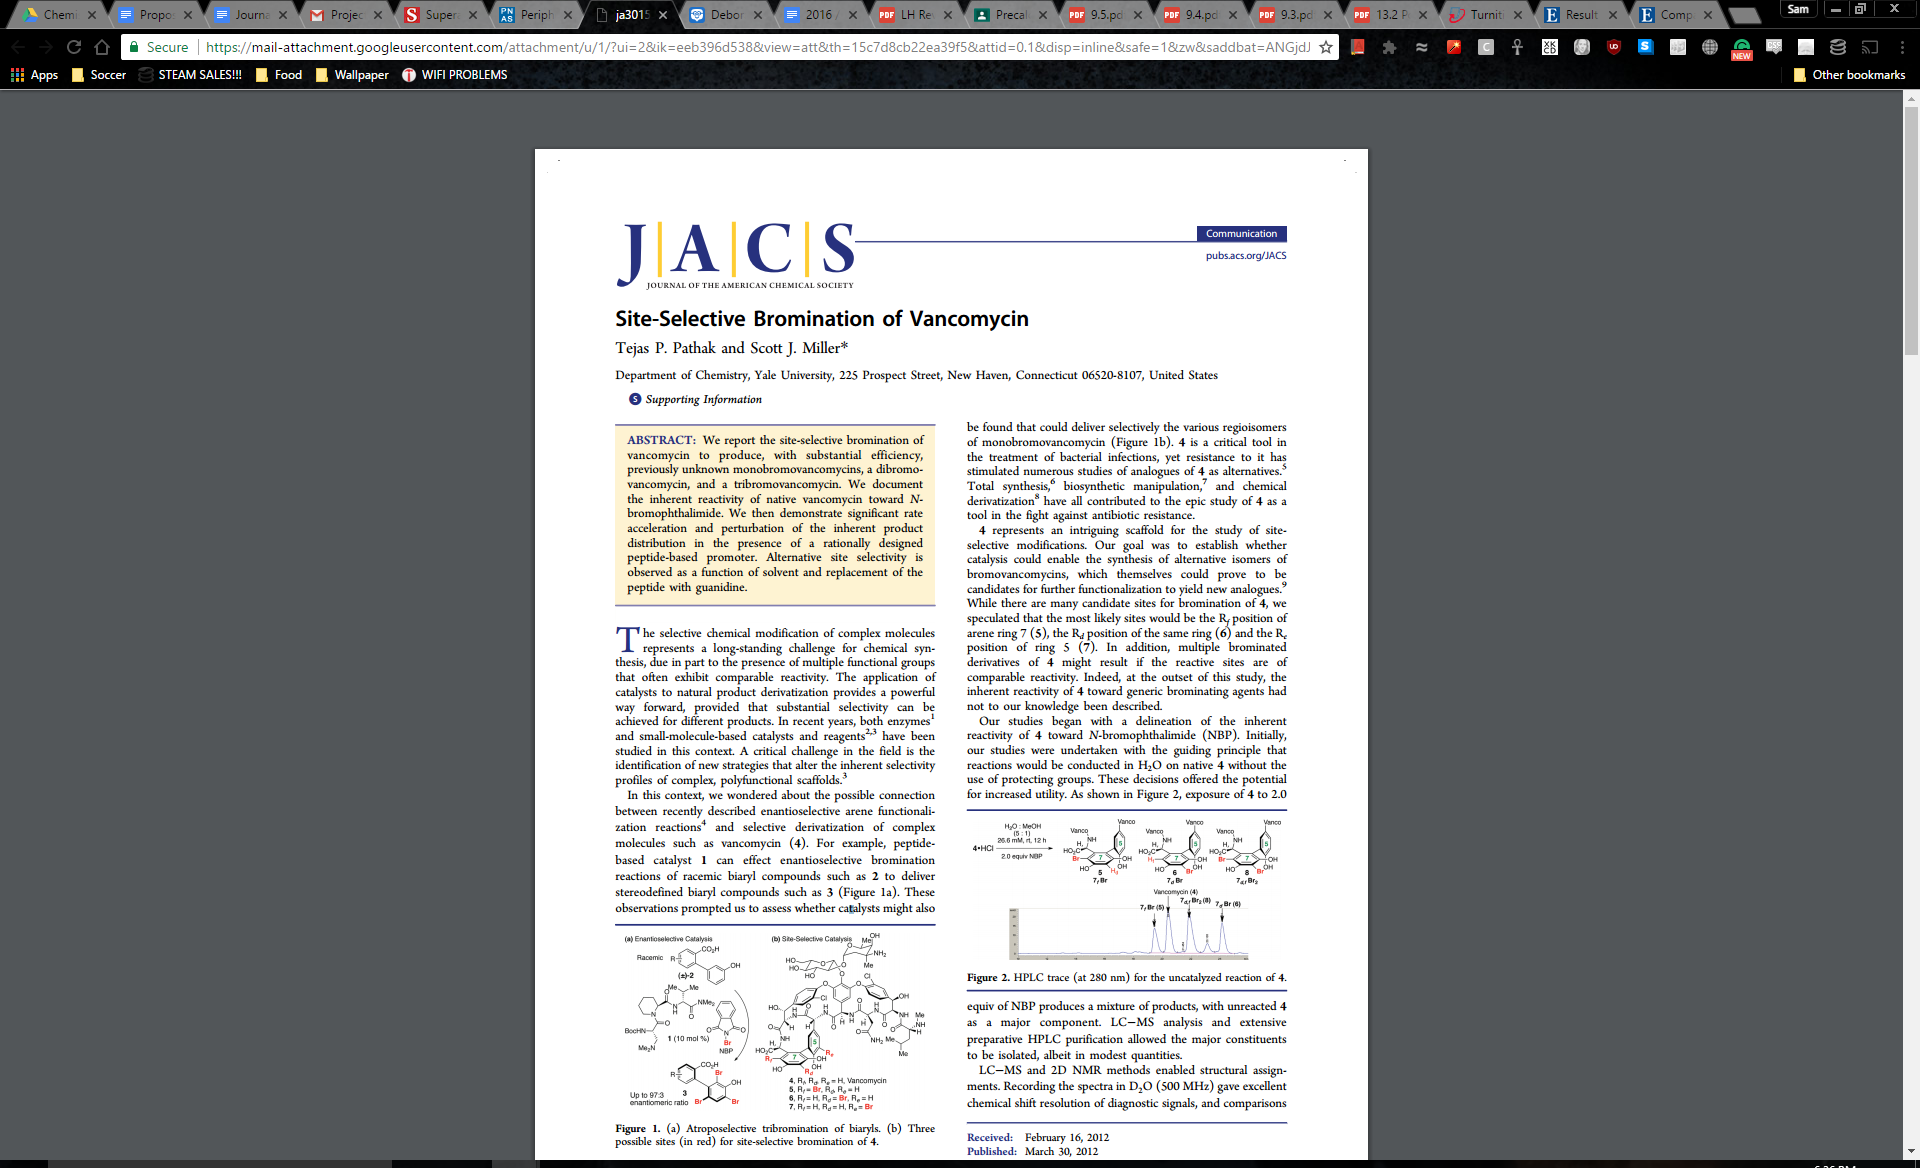This screenshot has height=1168, width=1920.
Task: Open the WIFI PROBLEMS bookmark
Action: 454,75
